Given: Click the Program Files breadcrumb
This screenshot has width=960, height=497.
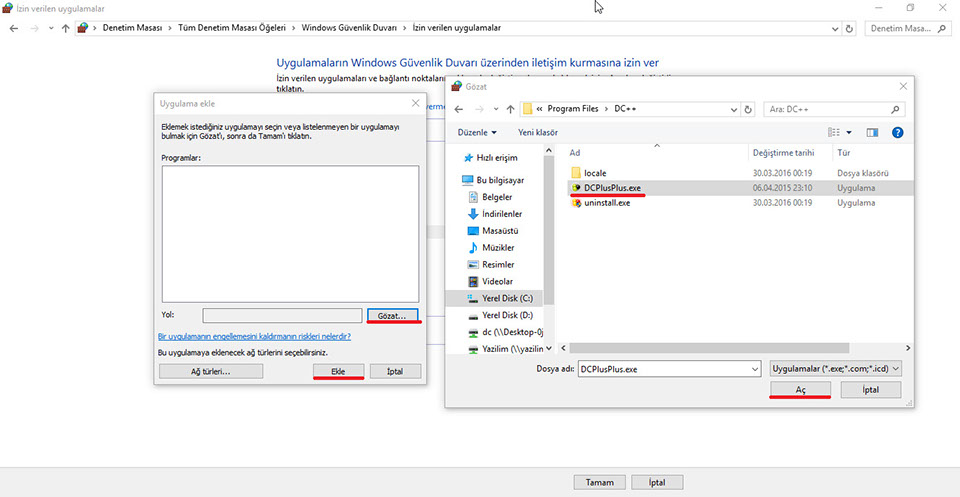Looking at the screenshot, I should (x=572, y=109).
